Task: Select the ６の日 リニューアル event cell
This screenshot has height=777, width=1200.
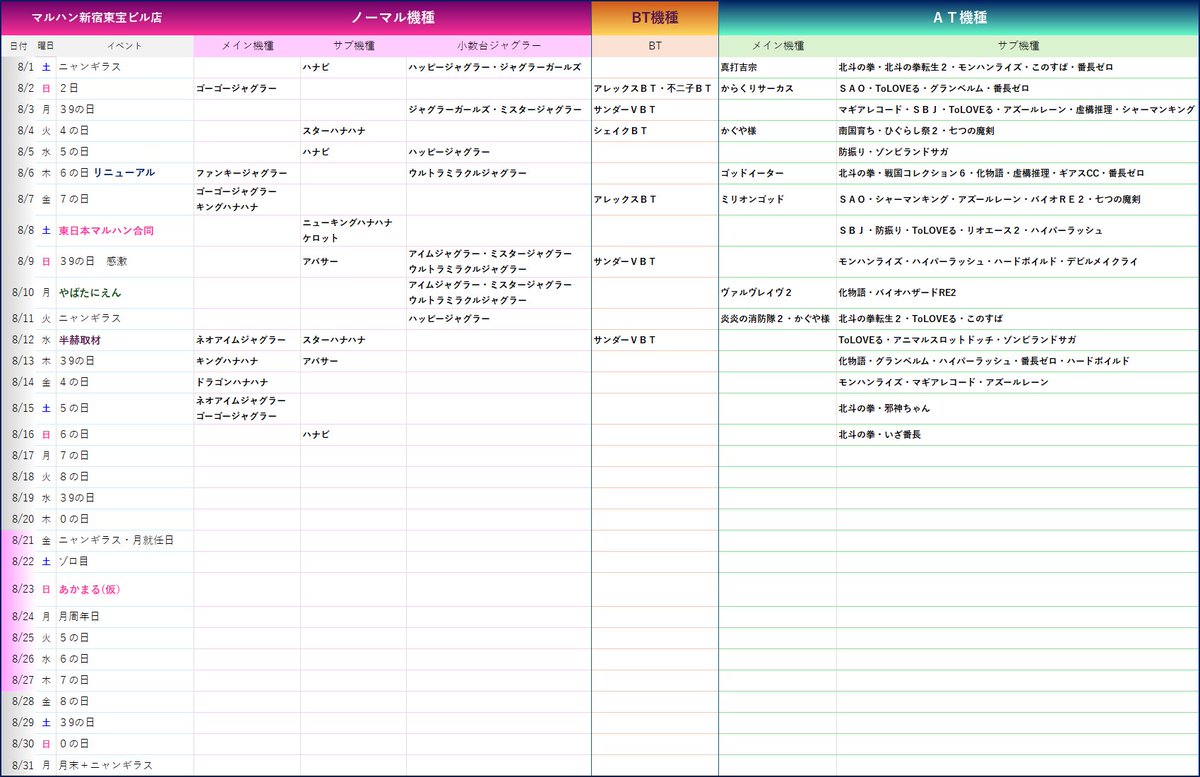Action: (x=125, y=172)
